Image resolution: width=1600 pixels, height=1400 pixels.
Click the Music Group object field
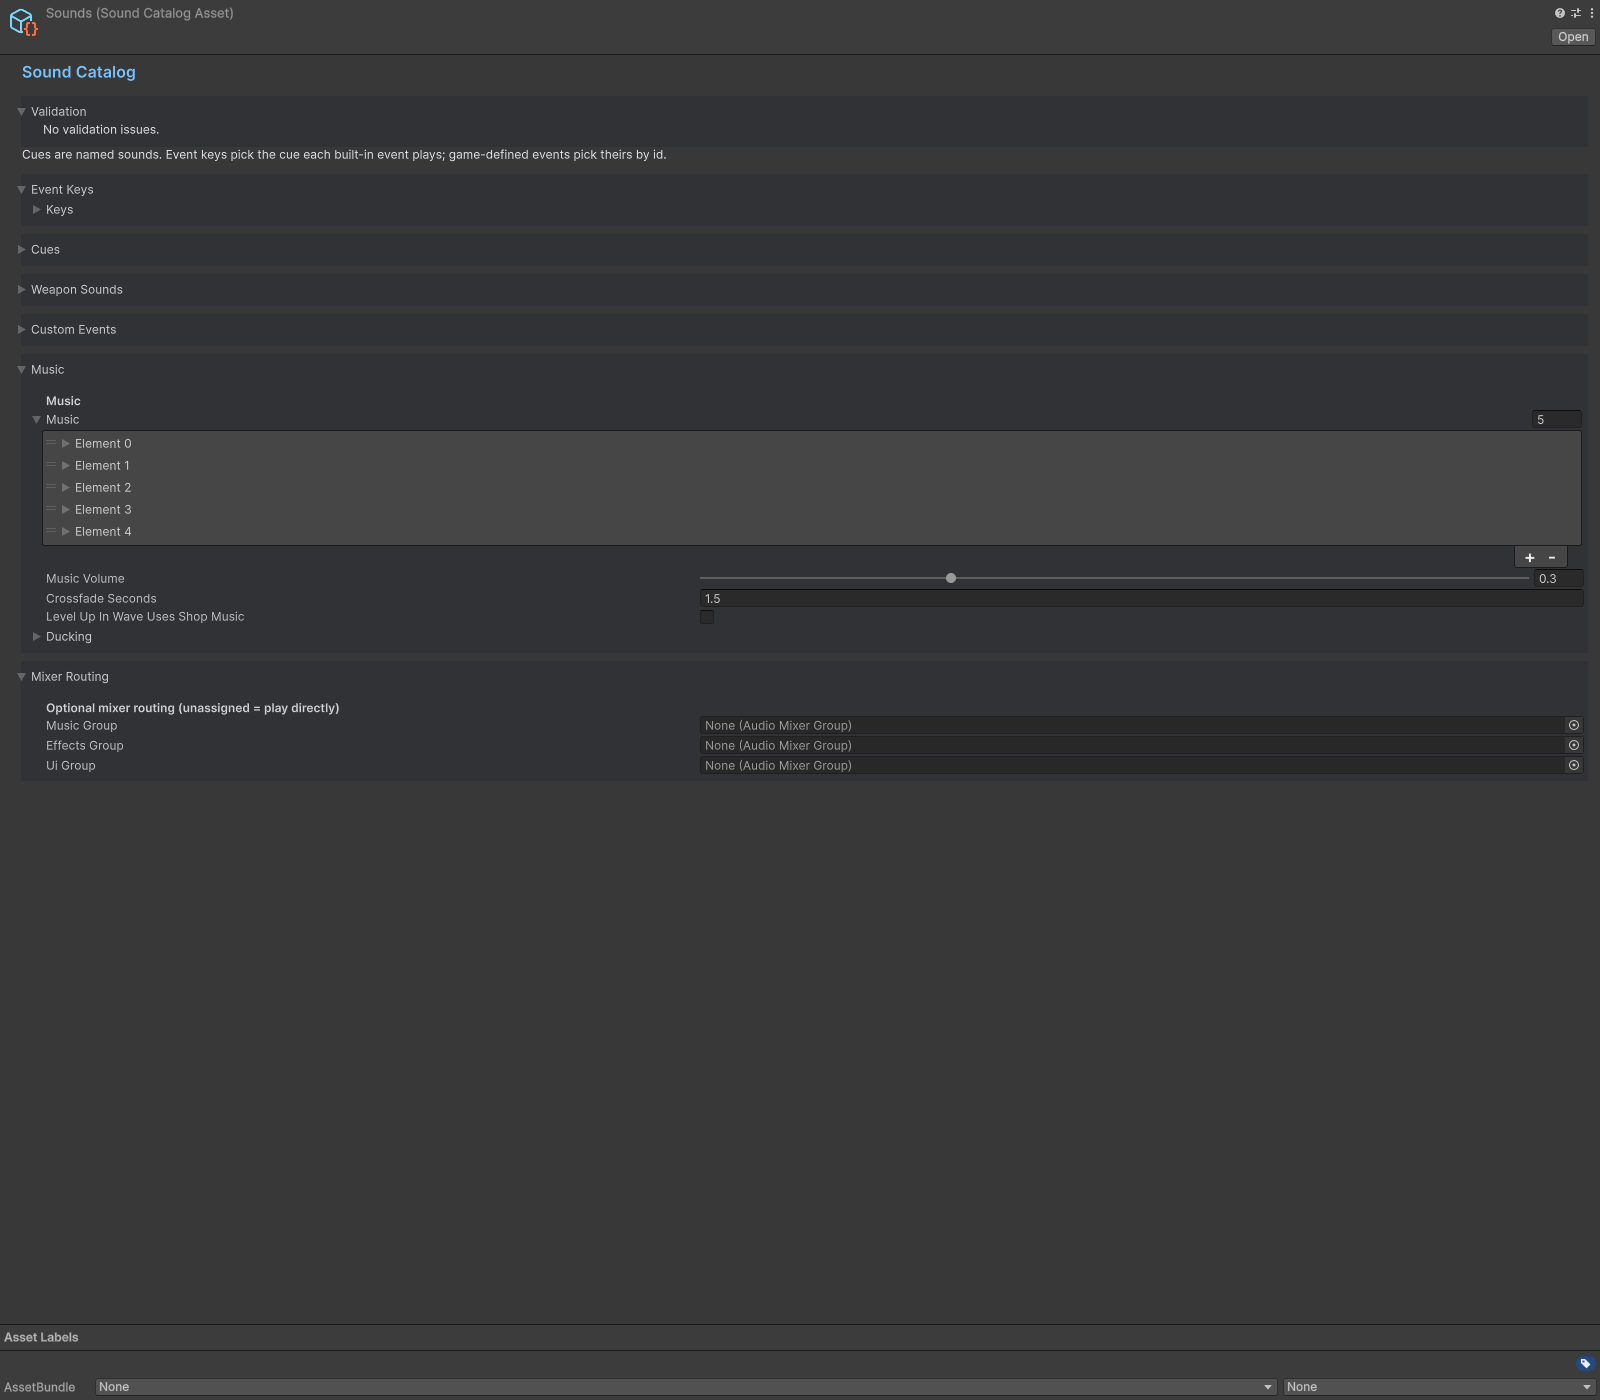(1132, 725)
